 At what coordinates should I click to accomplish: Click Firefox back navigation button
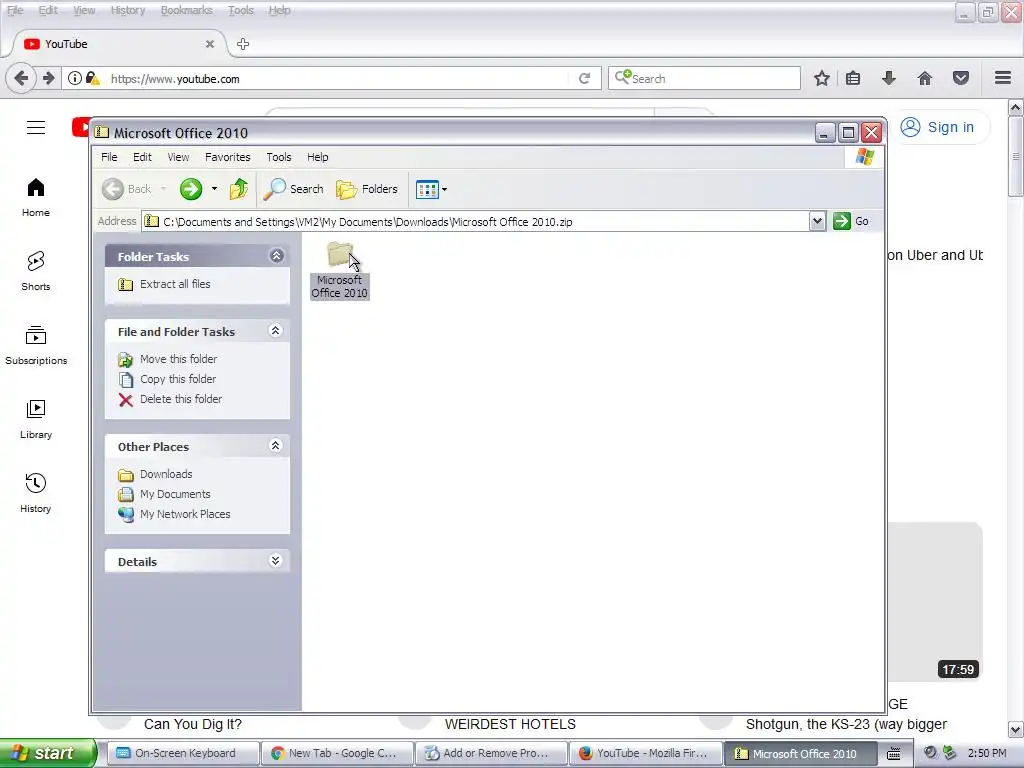tap(21, 79)
